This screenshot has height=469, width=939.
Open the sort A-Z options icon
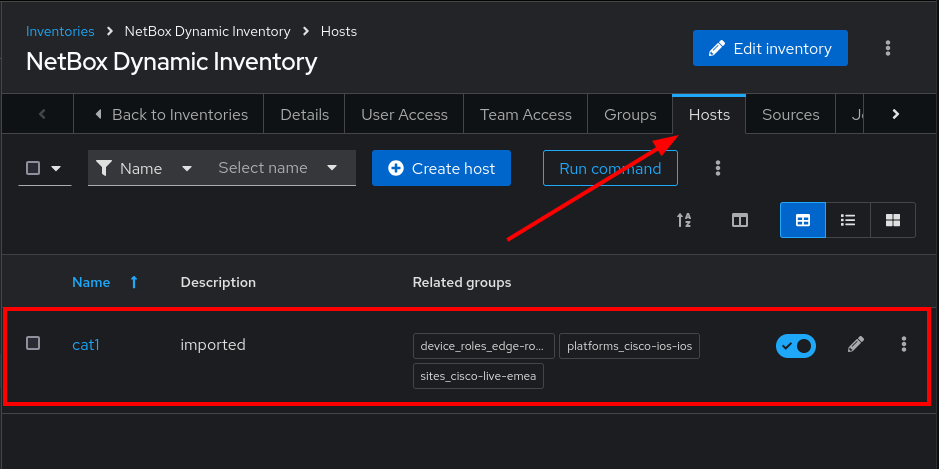684,220
